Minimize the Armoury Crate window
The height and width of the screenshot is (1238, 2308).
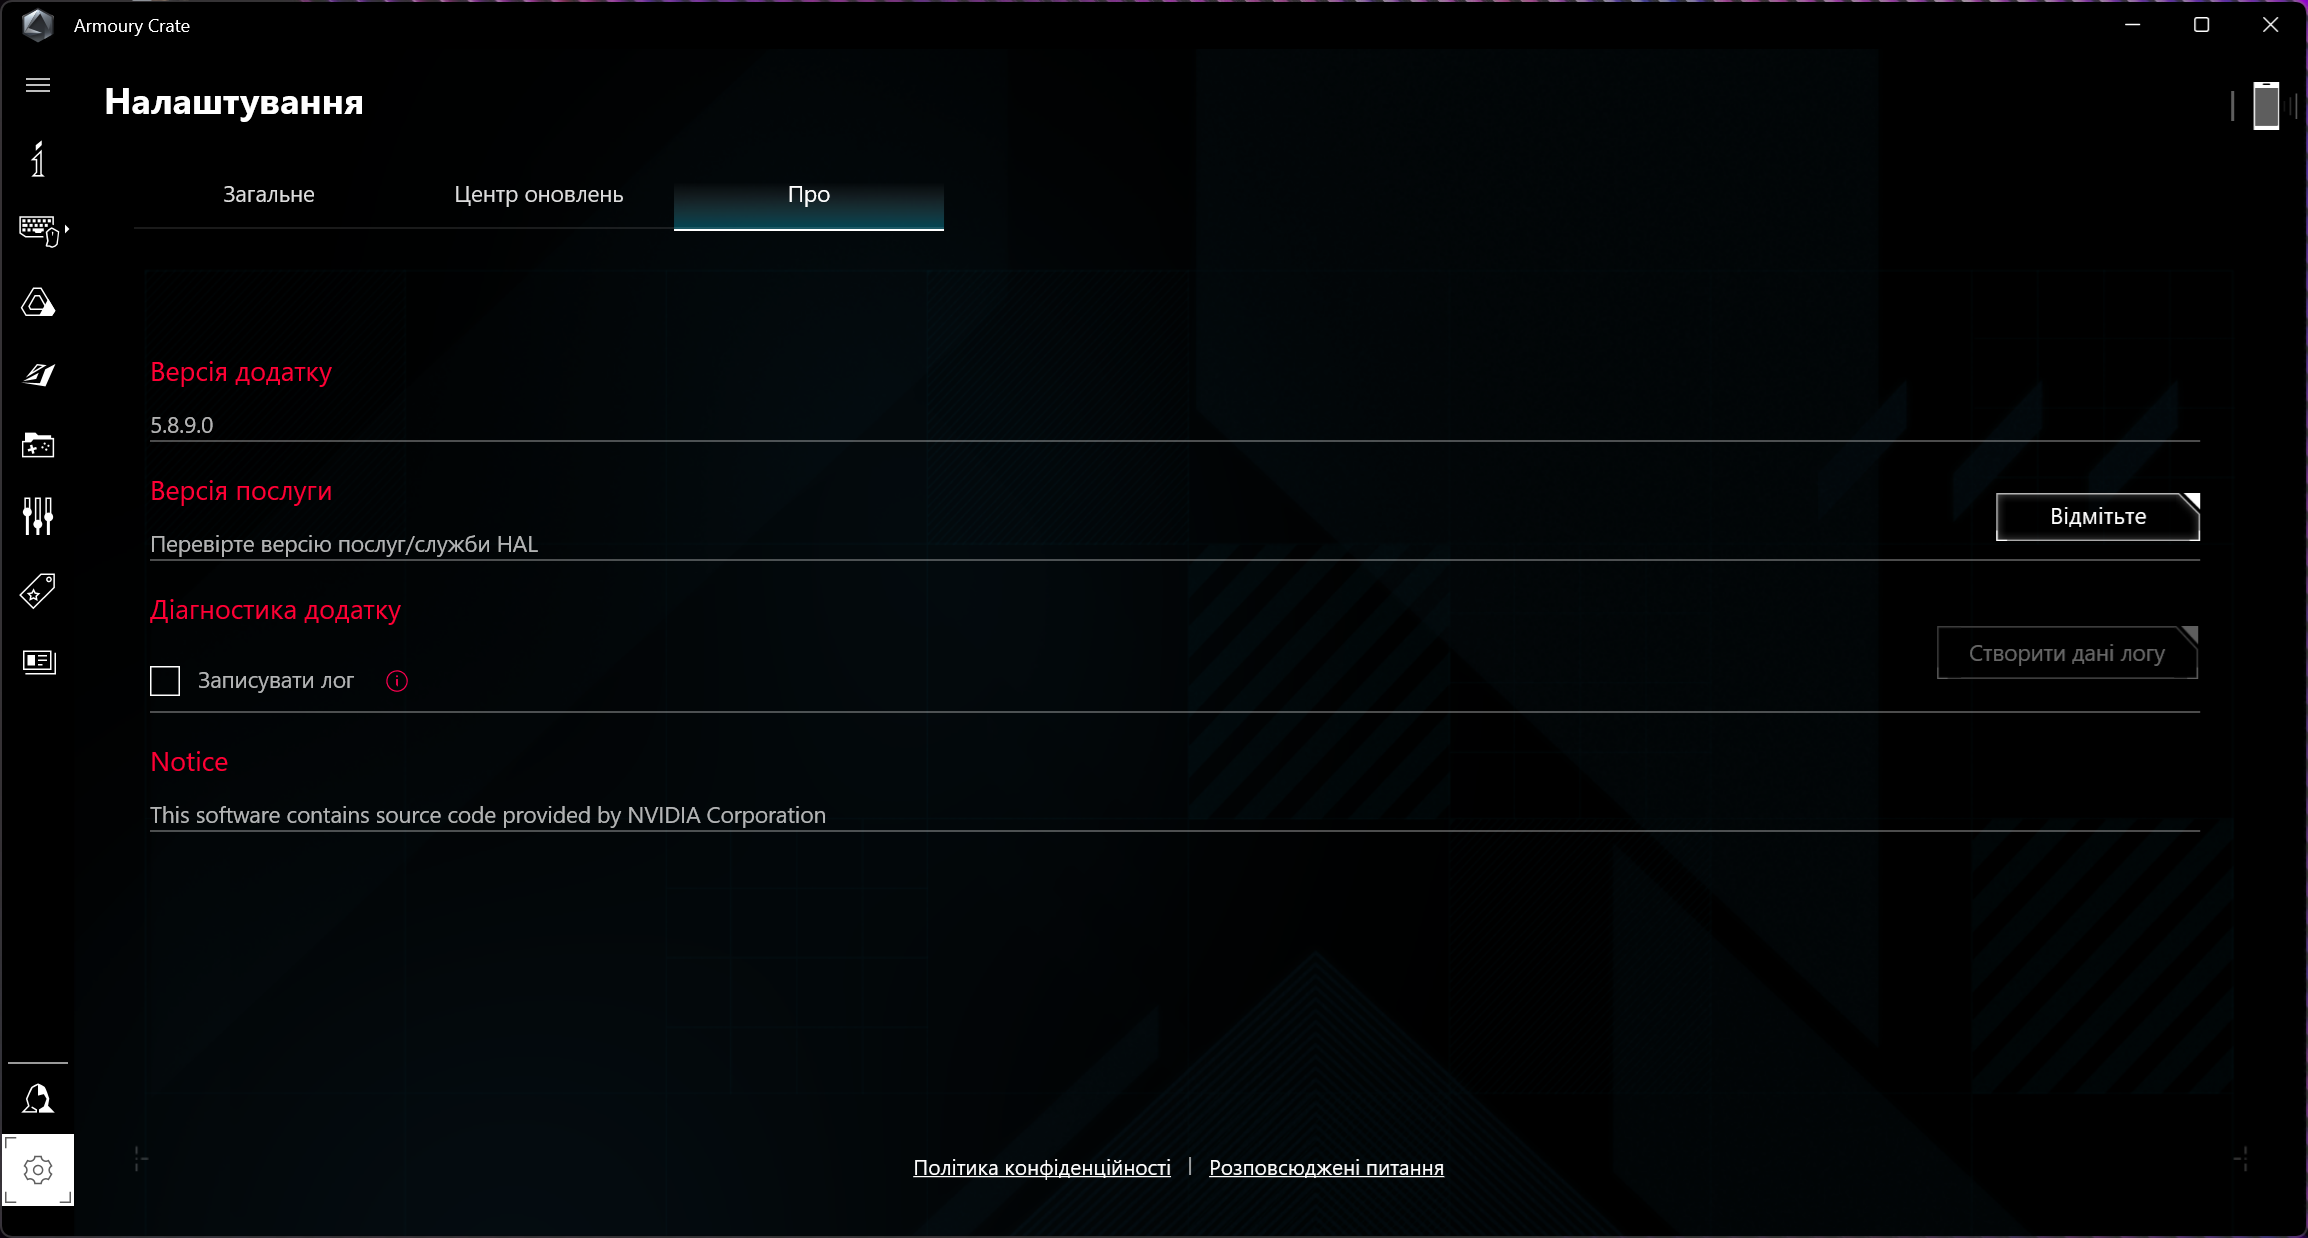[x=2132, y=25]
